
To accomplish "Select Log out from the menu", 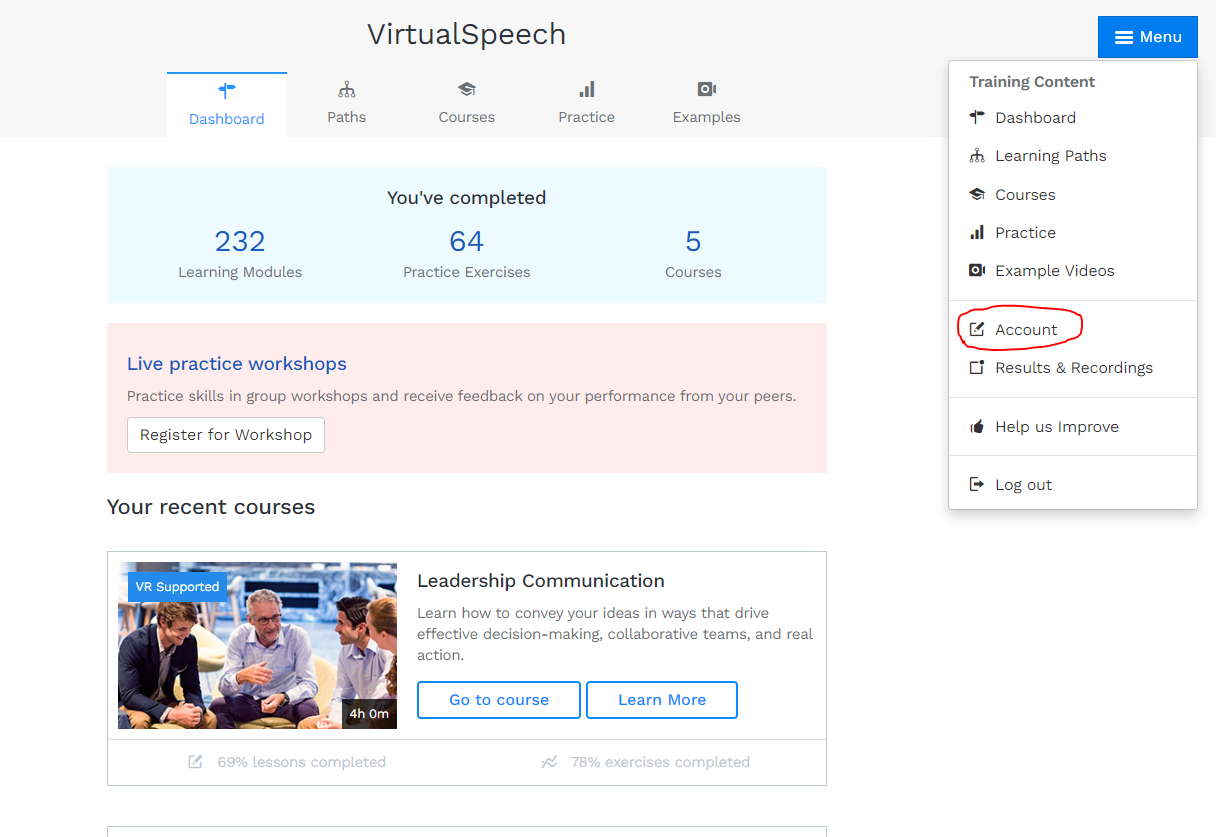I will tap(1073, 484).
